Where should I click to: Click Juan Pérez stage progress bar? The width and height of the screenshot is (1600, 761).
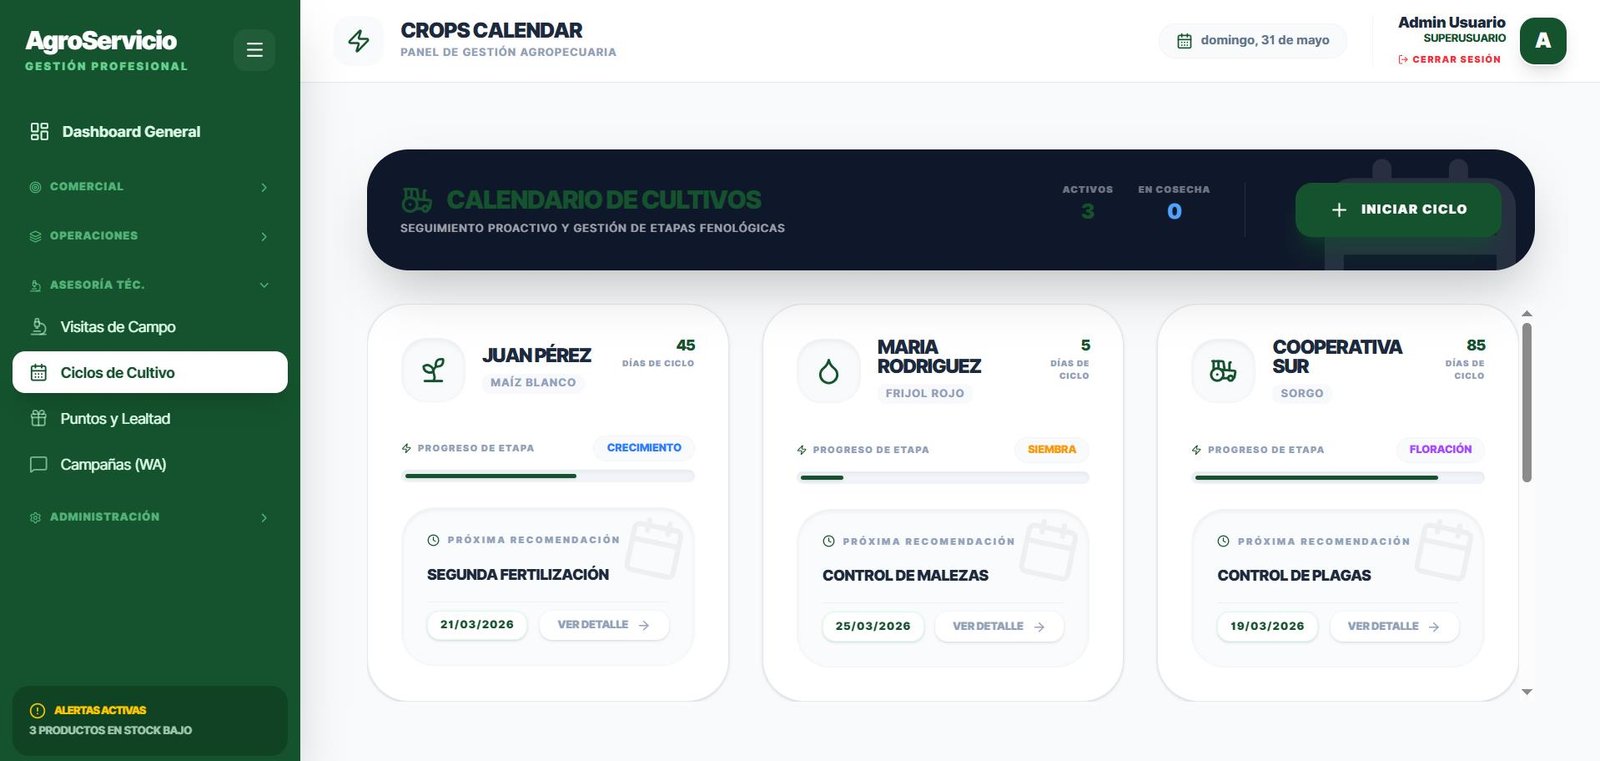click(x=548, y=476)
